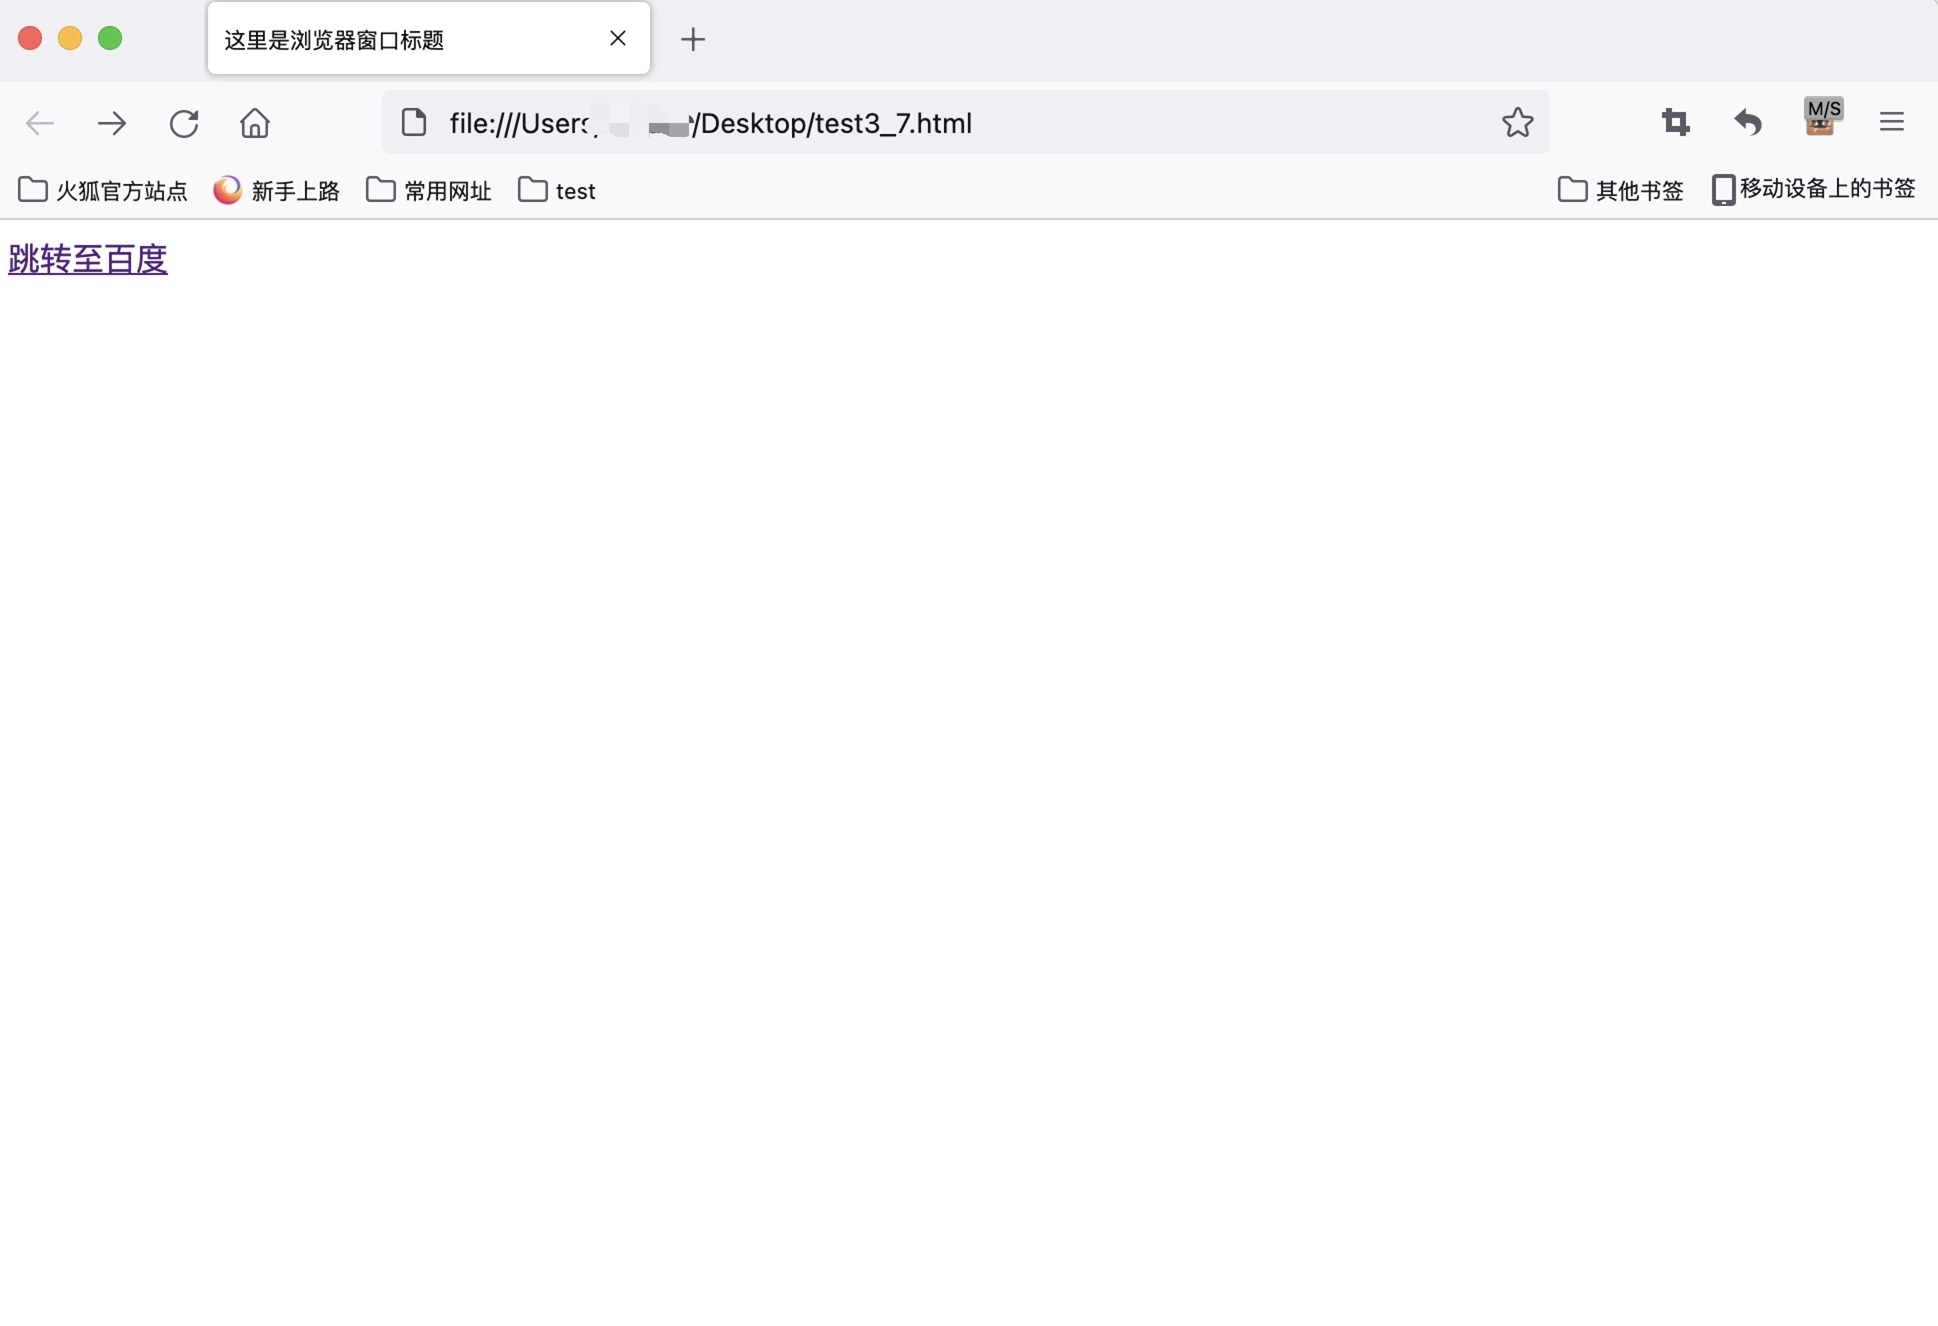Open the M/S extension icon

(x=1822, y=118)
